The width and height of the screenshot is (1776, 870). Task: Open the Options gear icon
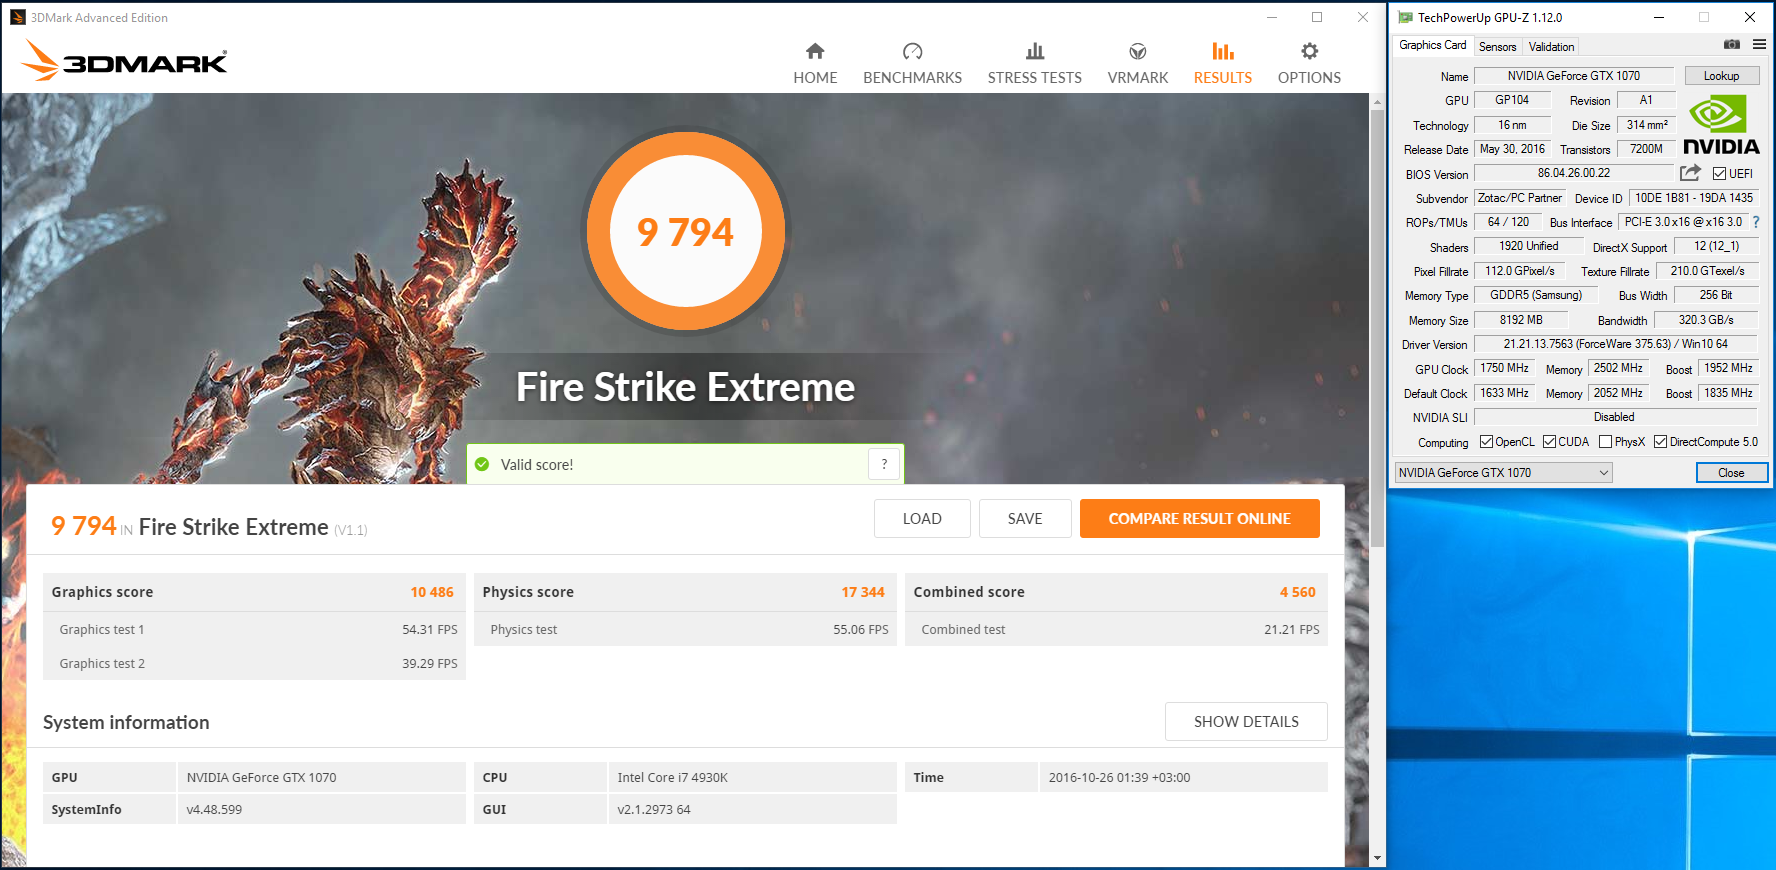(x=1309, y=51)
